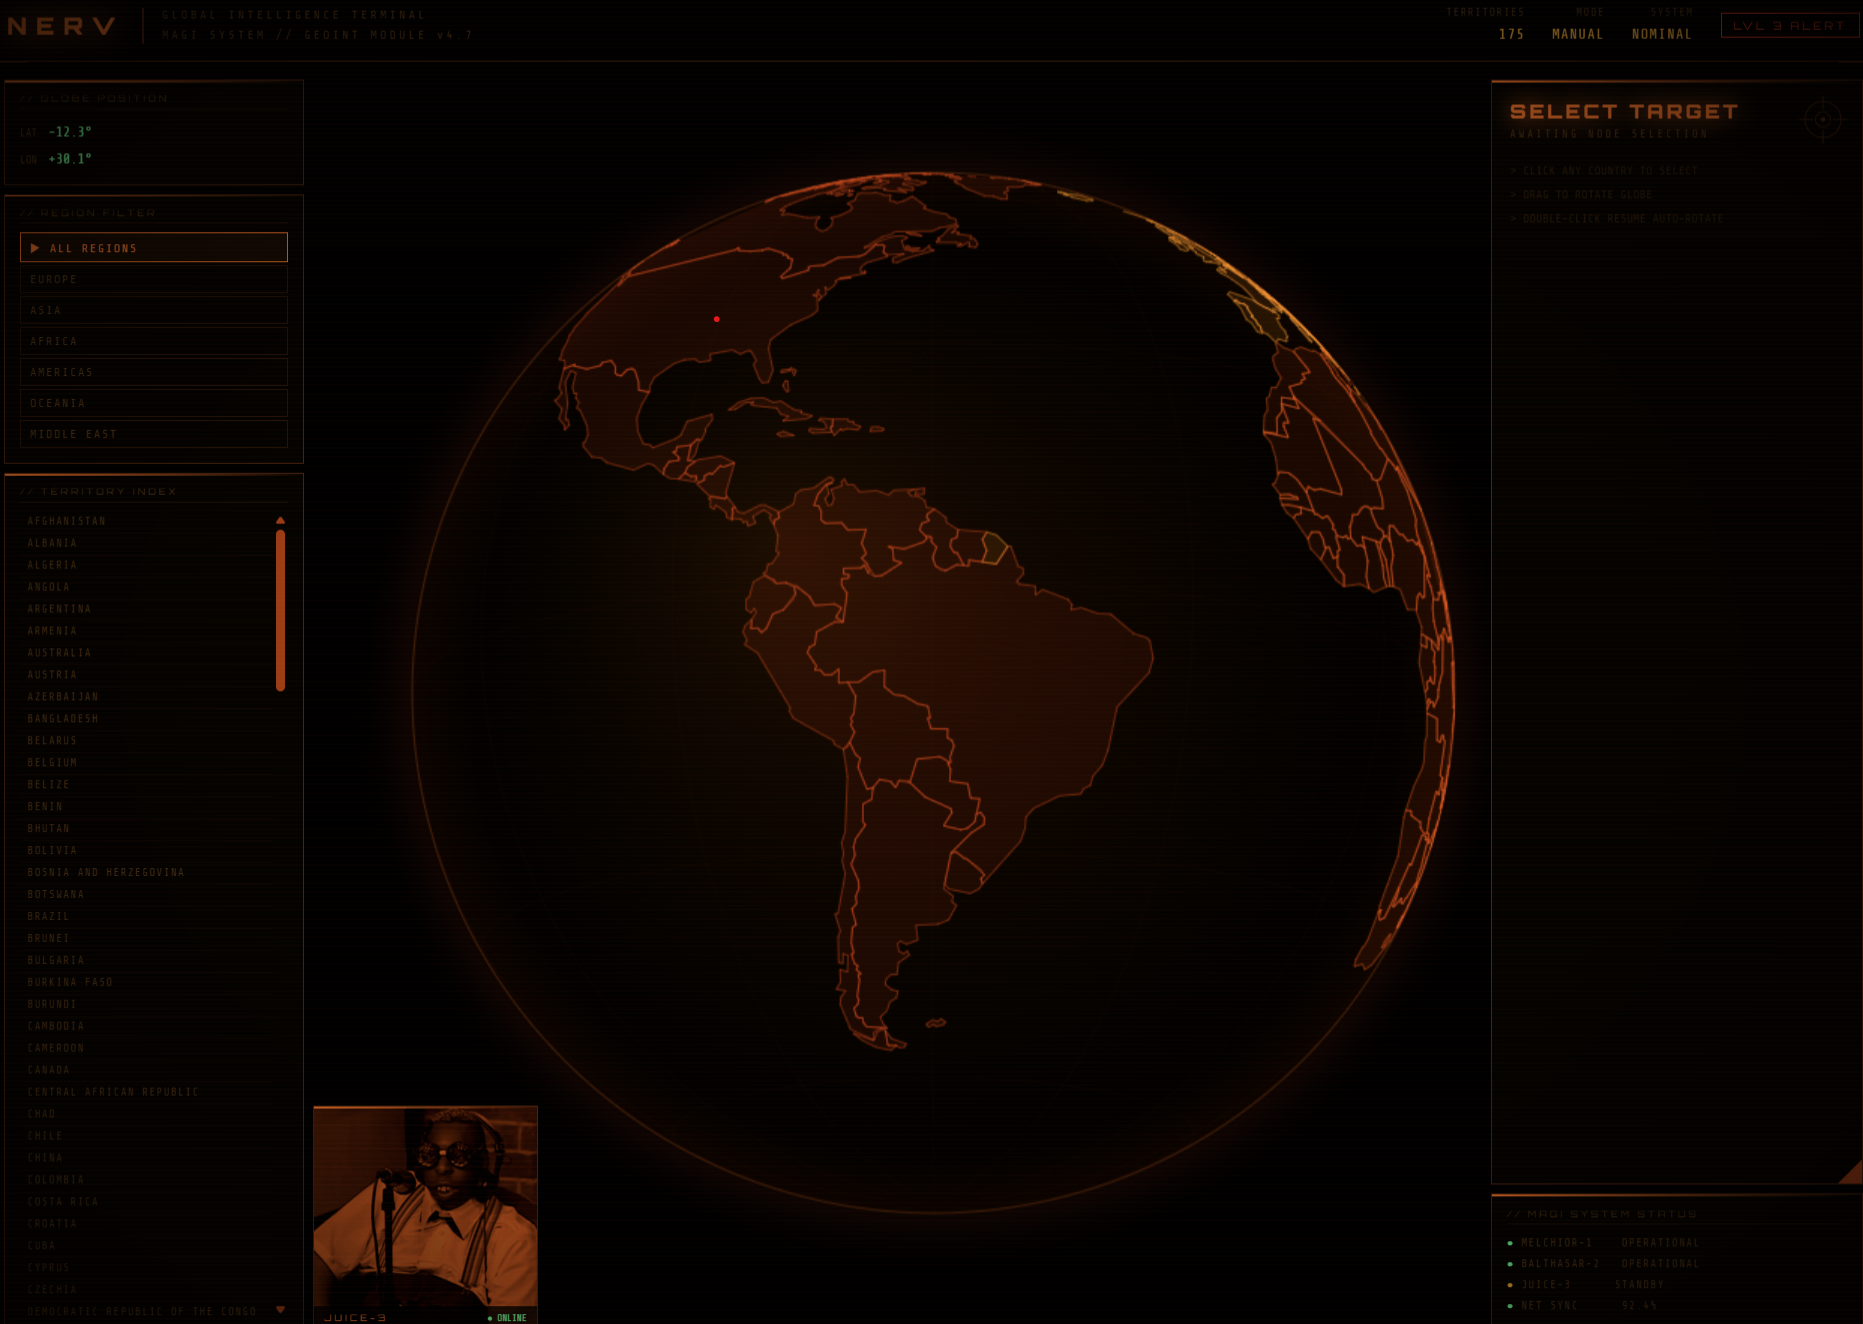Click the Territory Index scrollbar thumb
This screenshot has width=1863, height=1324.
click(280, 610)
